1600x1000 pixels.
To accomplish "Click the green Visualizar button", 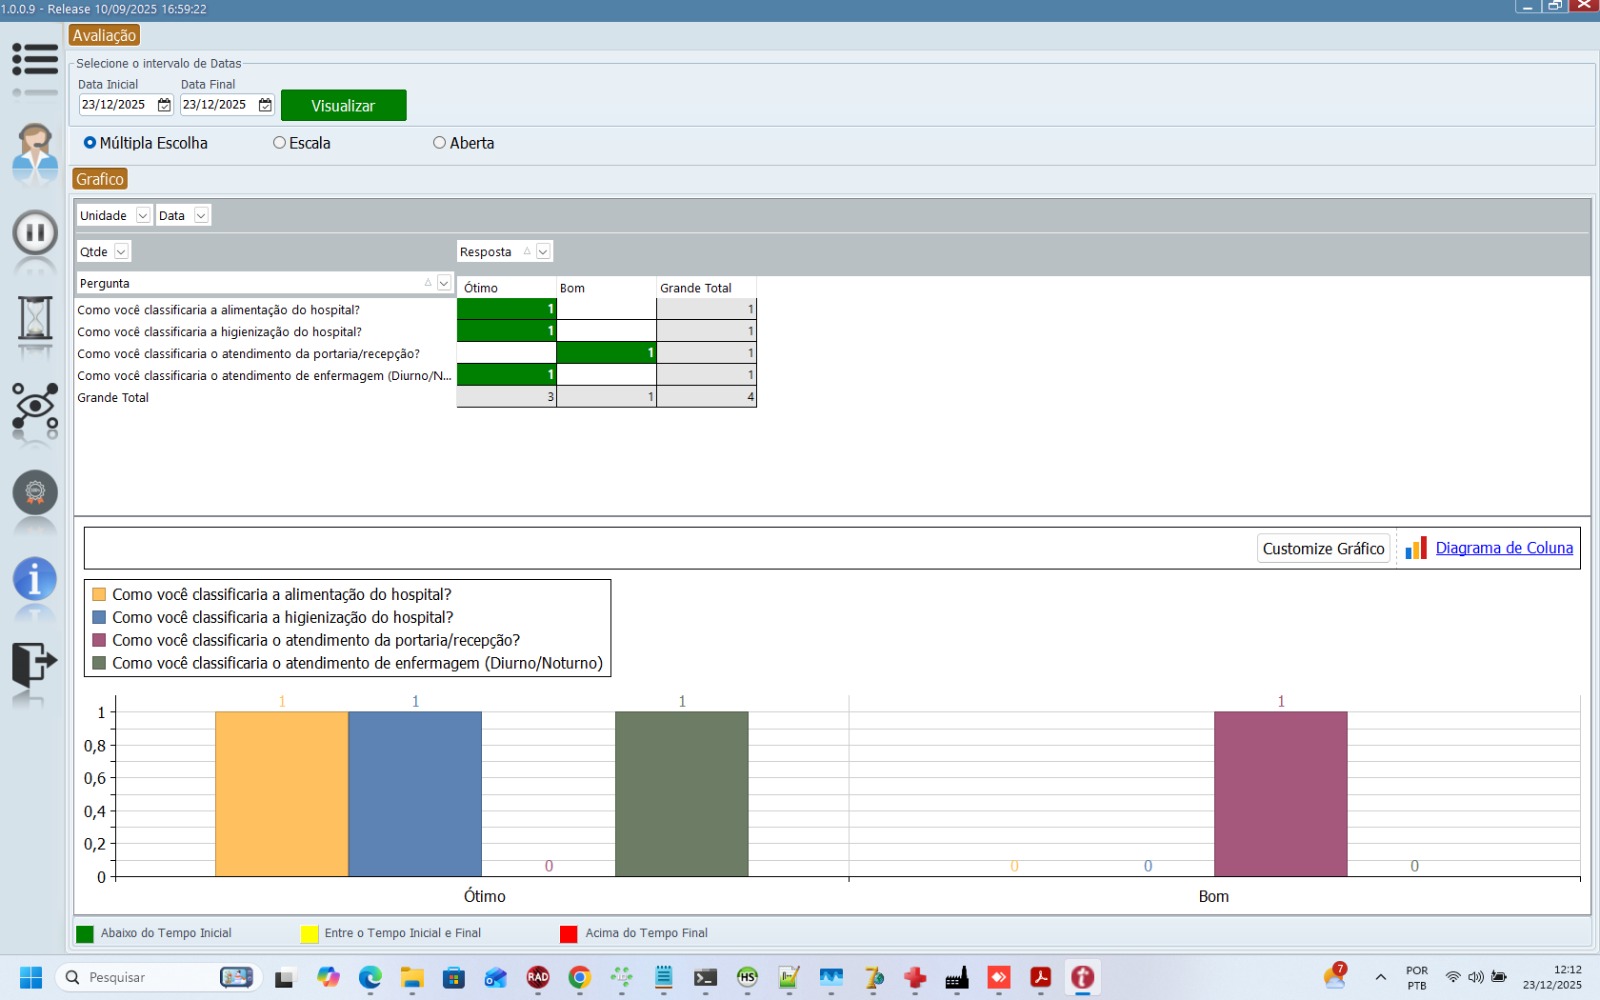I will (x=343, y=106).
